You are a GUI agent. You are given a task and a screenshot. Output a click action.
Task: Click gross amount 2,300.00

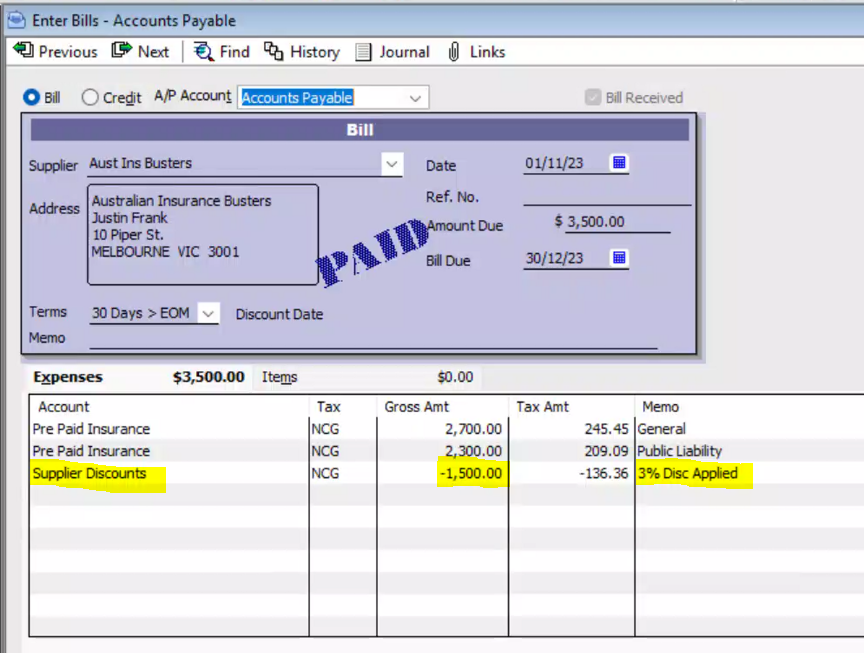coord(473,451)
